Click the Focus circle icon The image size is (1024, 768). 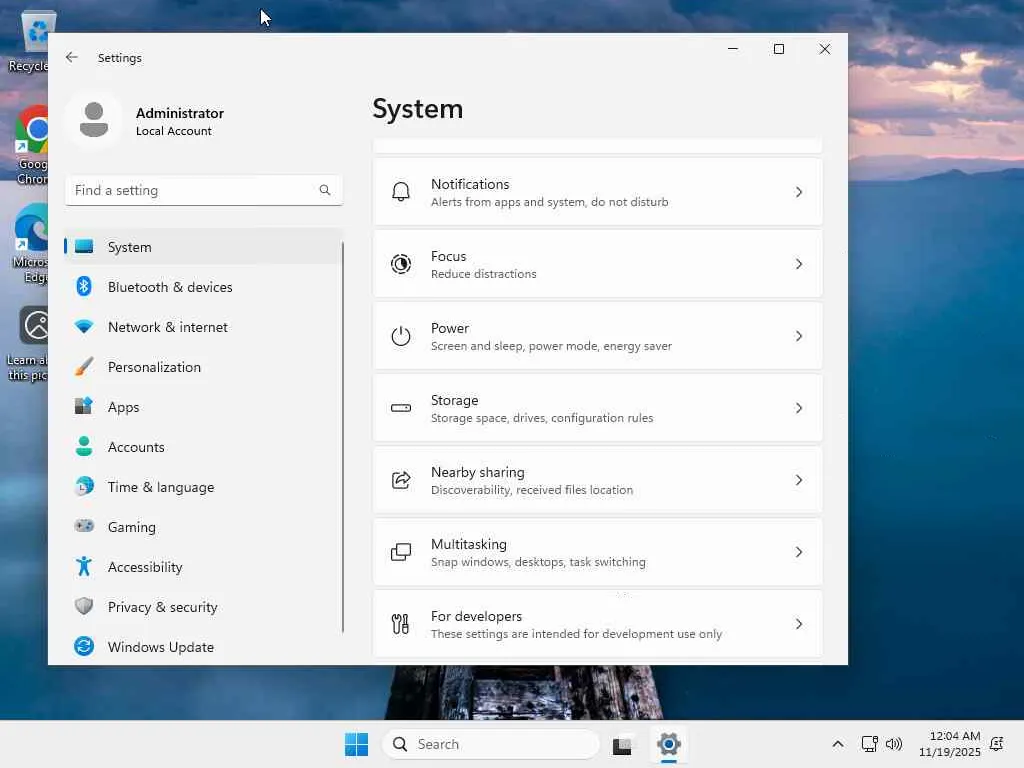[400, 264]
